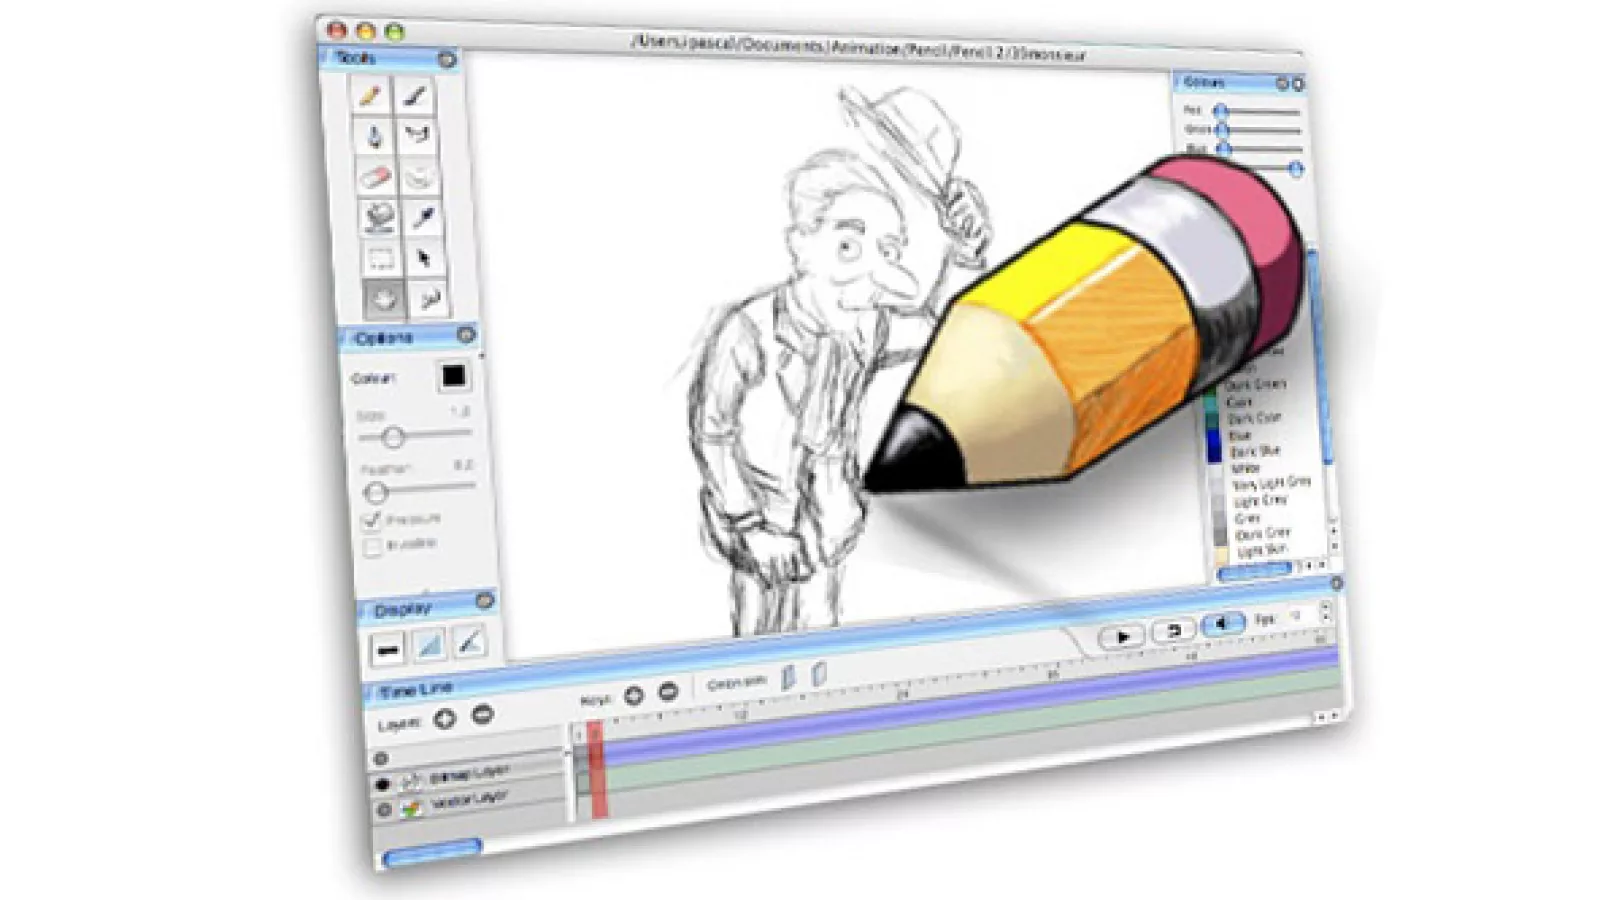Select the rectangular Selection tool

[x=380, y=259]
